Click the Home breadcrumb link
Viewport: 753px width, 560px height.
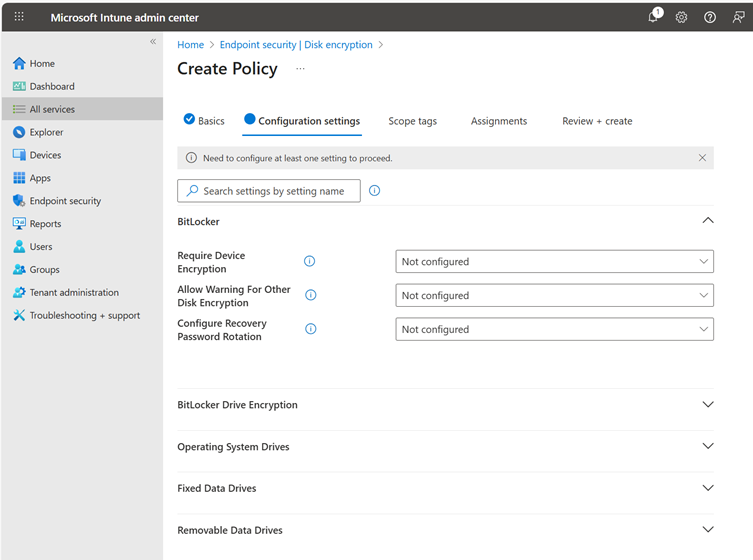190,45
